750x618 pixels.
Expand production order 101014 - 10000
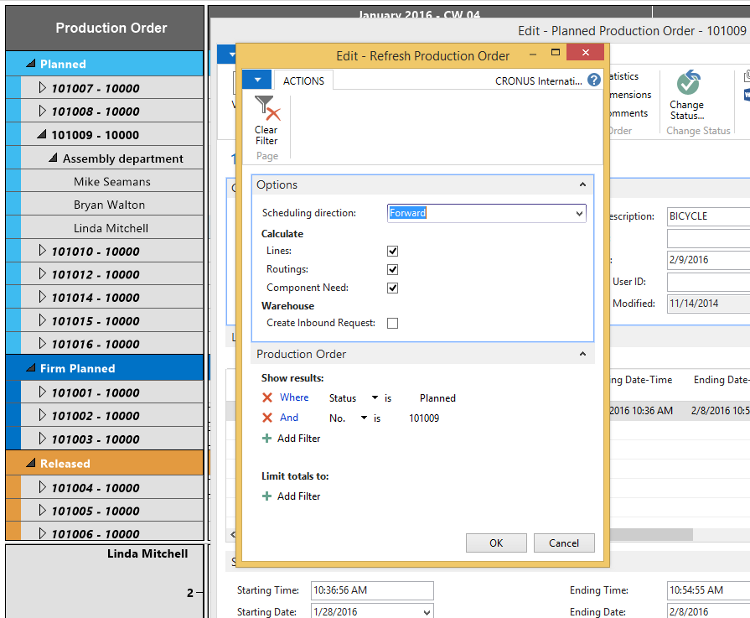point(42,297)
